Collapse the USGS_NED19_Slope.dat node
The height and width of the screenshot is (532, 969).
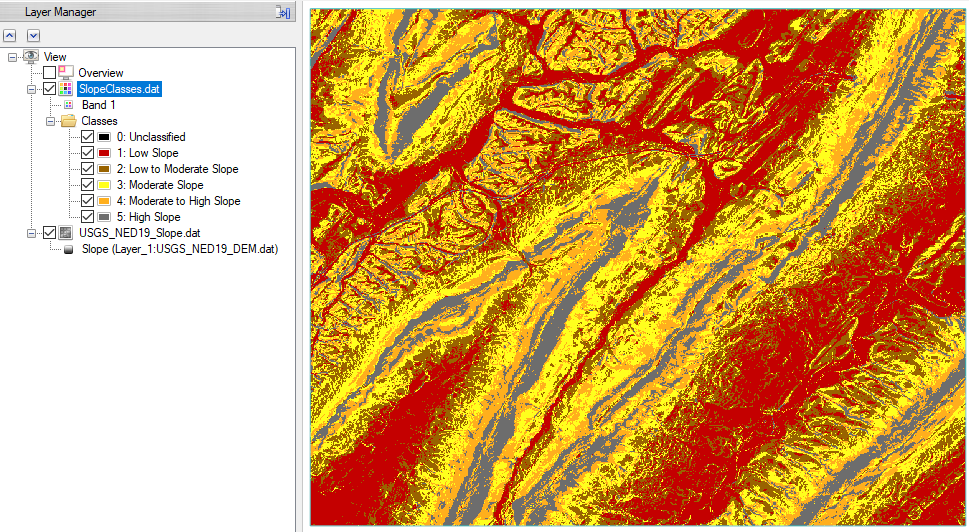32,233
